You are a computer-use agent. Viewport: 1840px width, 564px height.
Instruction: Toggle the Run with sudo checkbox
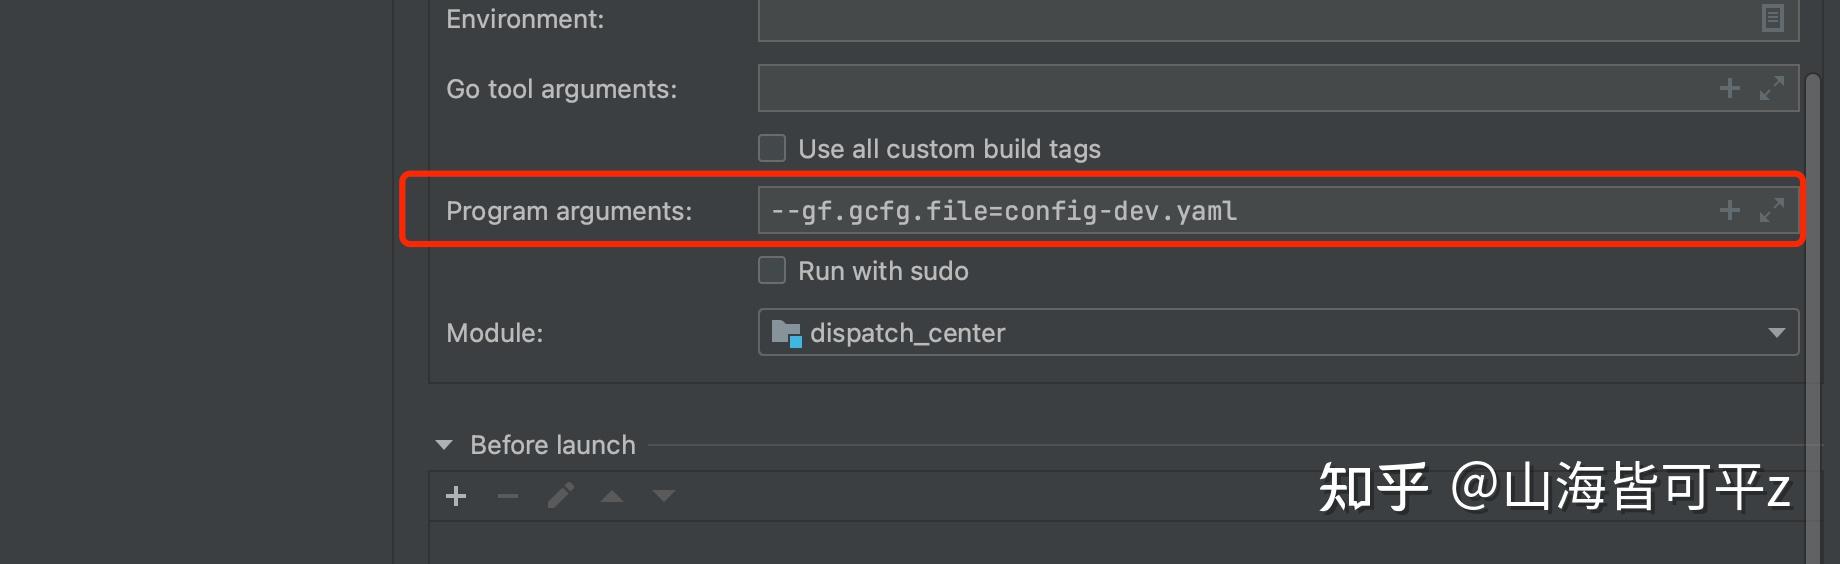772,271
